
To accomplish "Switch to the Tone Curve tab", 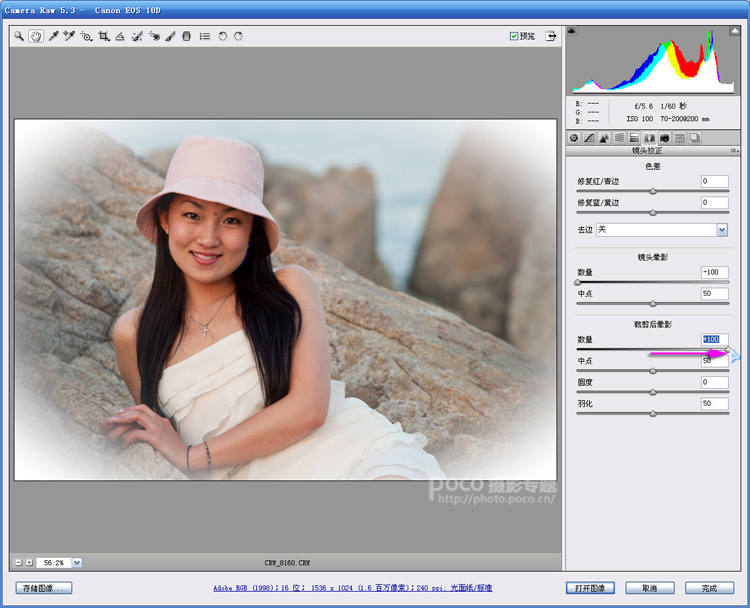I will pyautogui.click(x=589, y=138).
